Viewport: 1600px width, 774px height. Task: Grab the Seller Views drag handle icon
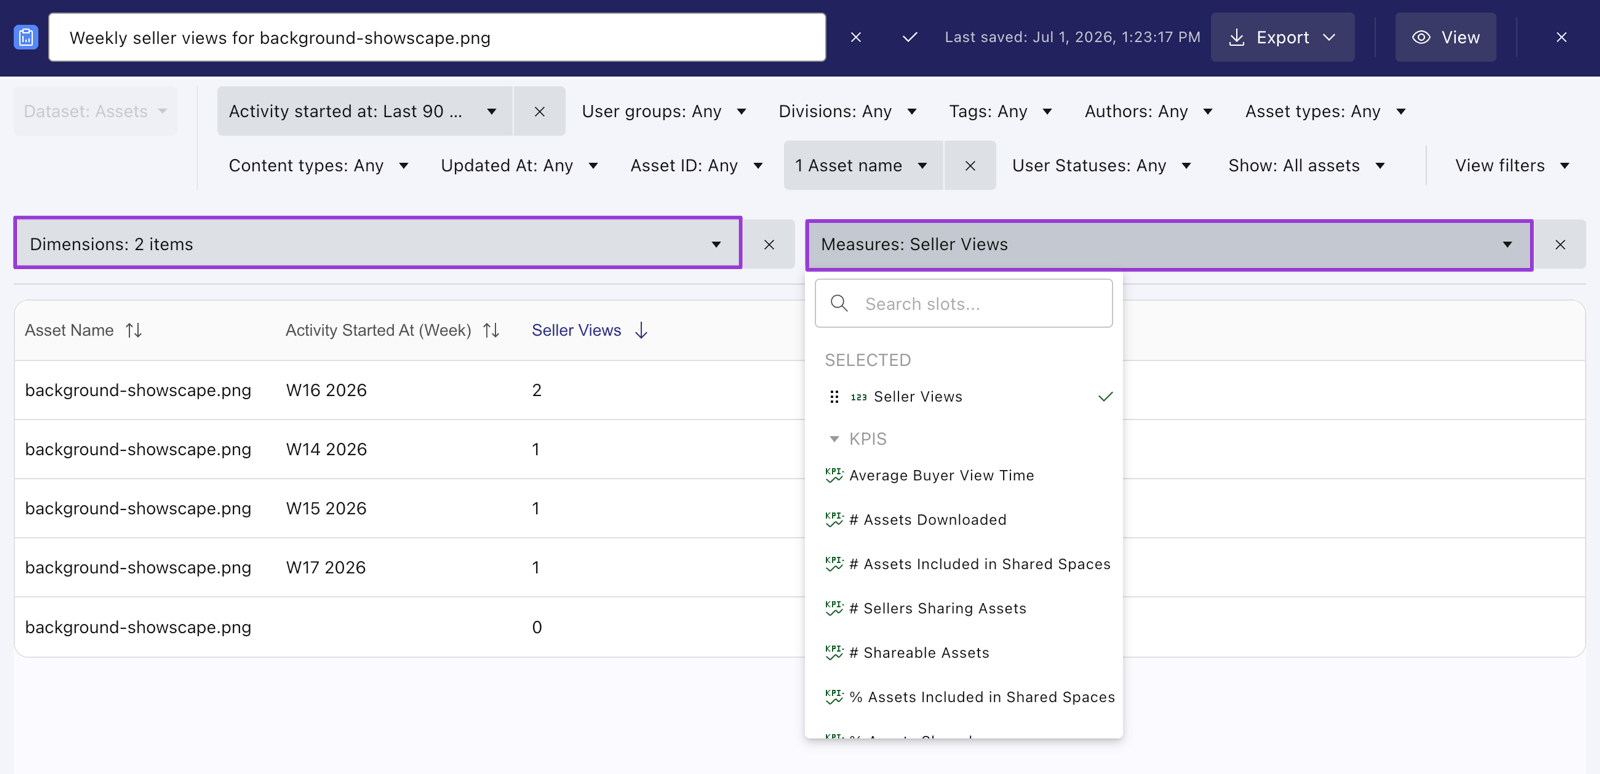834,397
